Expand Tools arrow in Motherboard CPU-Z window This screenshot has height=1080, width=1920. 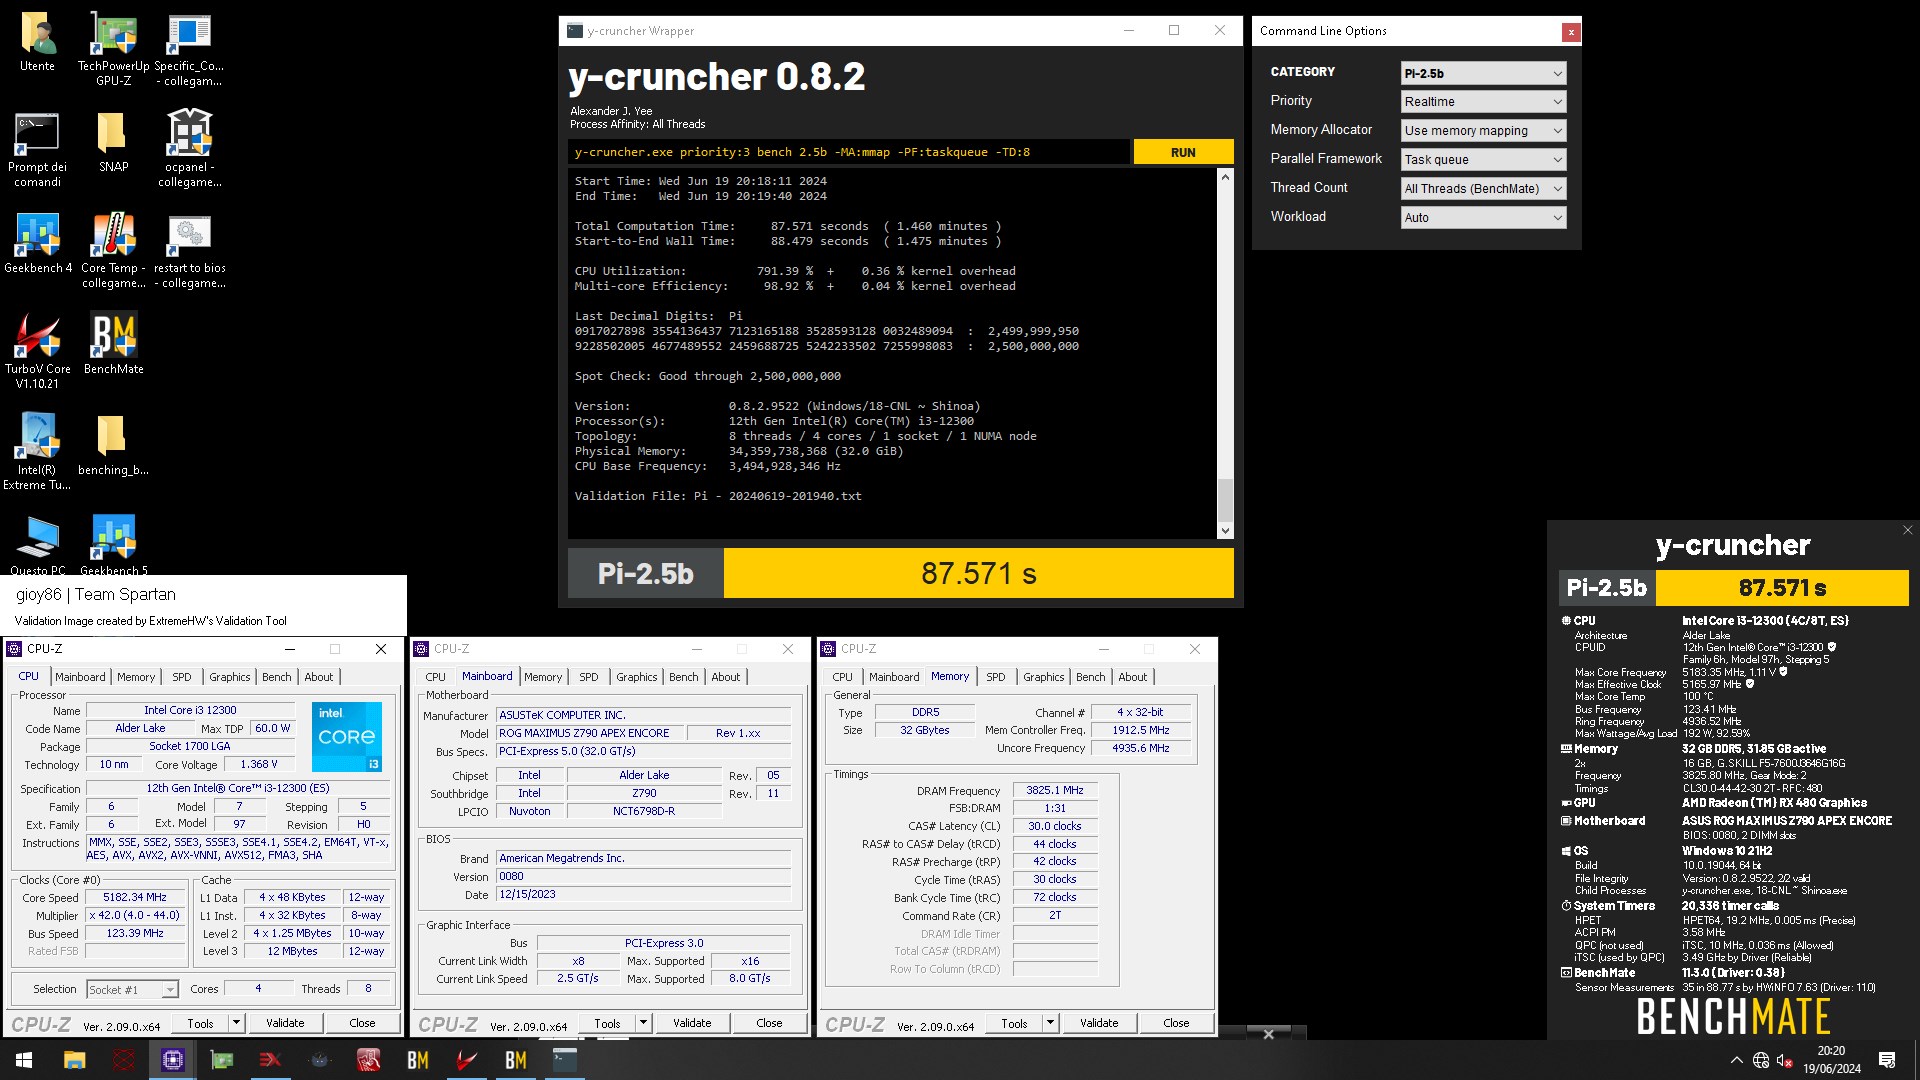[644, 1023]
